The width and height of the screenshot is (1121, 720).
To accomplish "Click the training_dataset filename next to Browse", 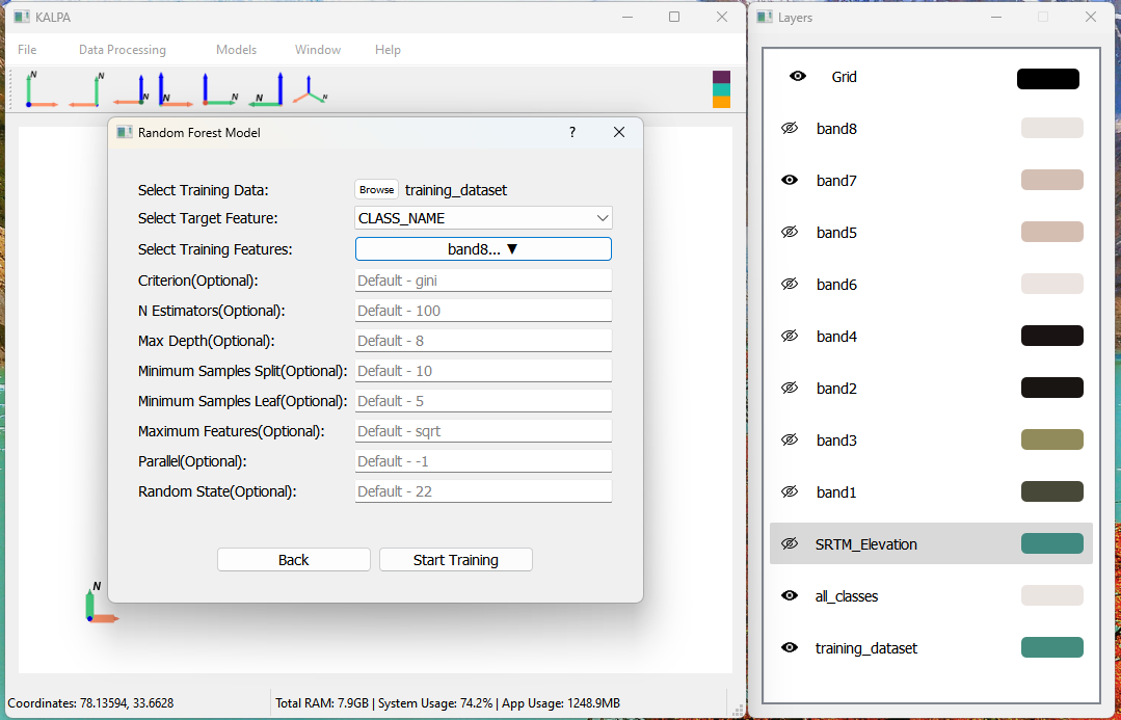I will point(456,190).
